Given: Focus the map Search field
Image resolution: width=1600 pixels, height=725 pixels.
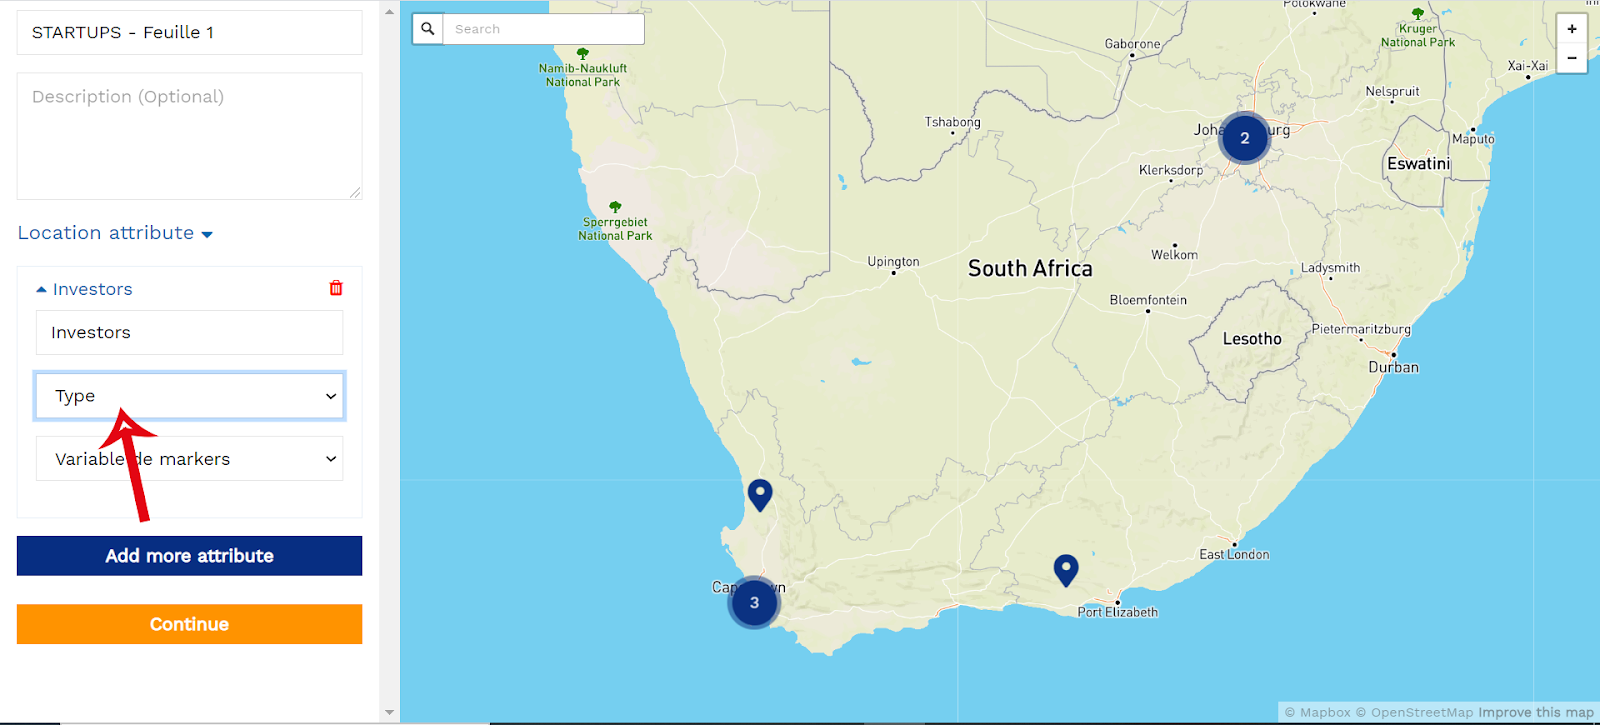Looking at the screenshot, I should coord(544,29).
